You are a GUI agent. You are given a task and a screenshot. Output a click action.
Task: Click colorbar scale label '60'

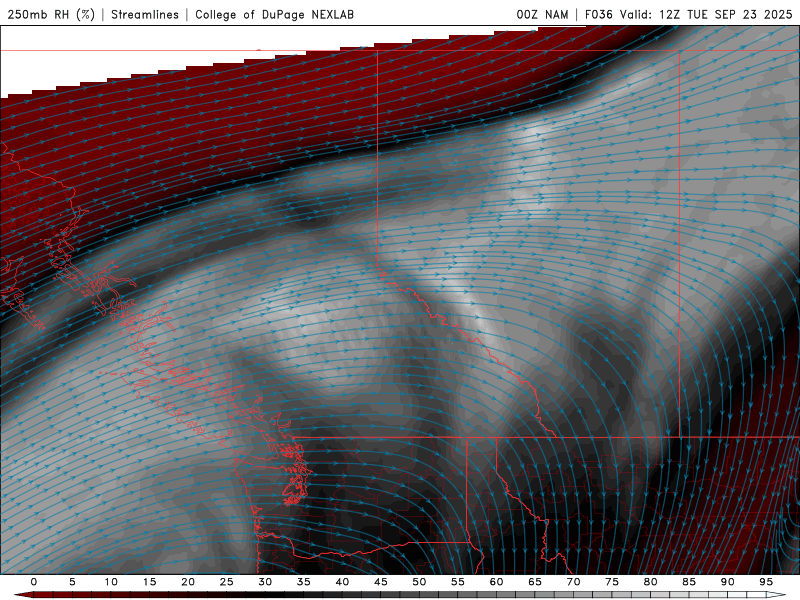pos(496,582)
